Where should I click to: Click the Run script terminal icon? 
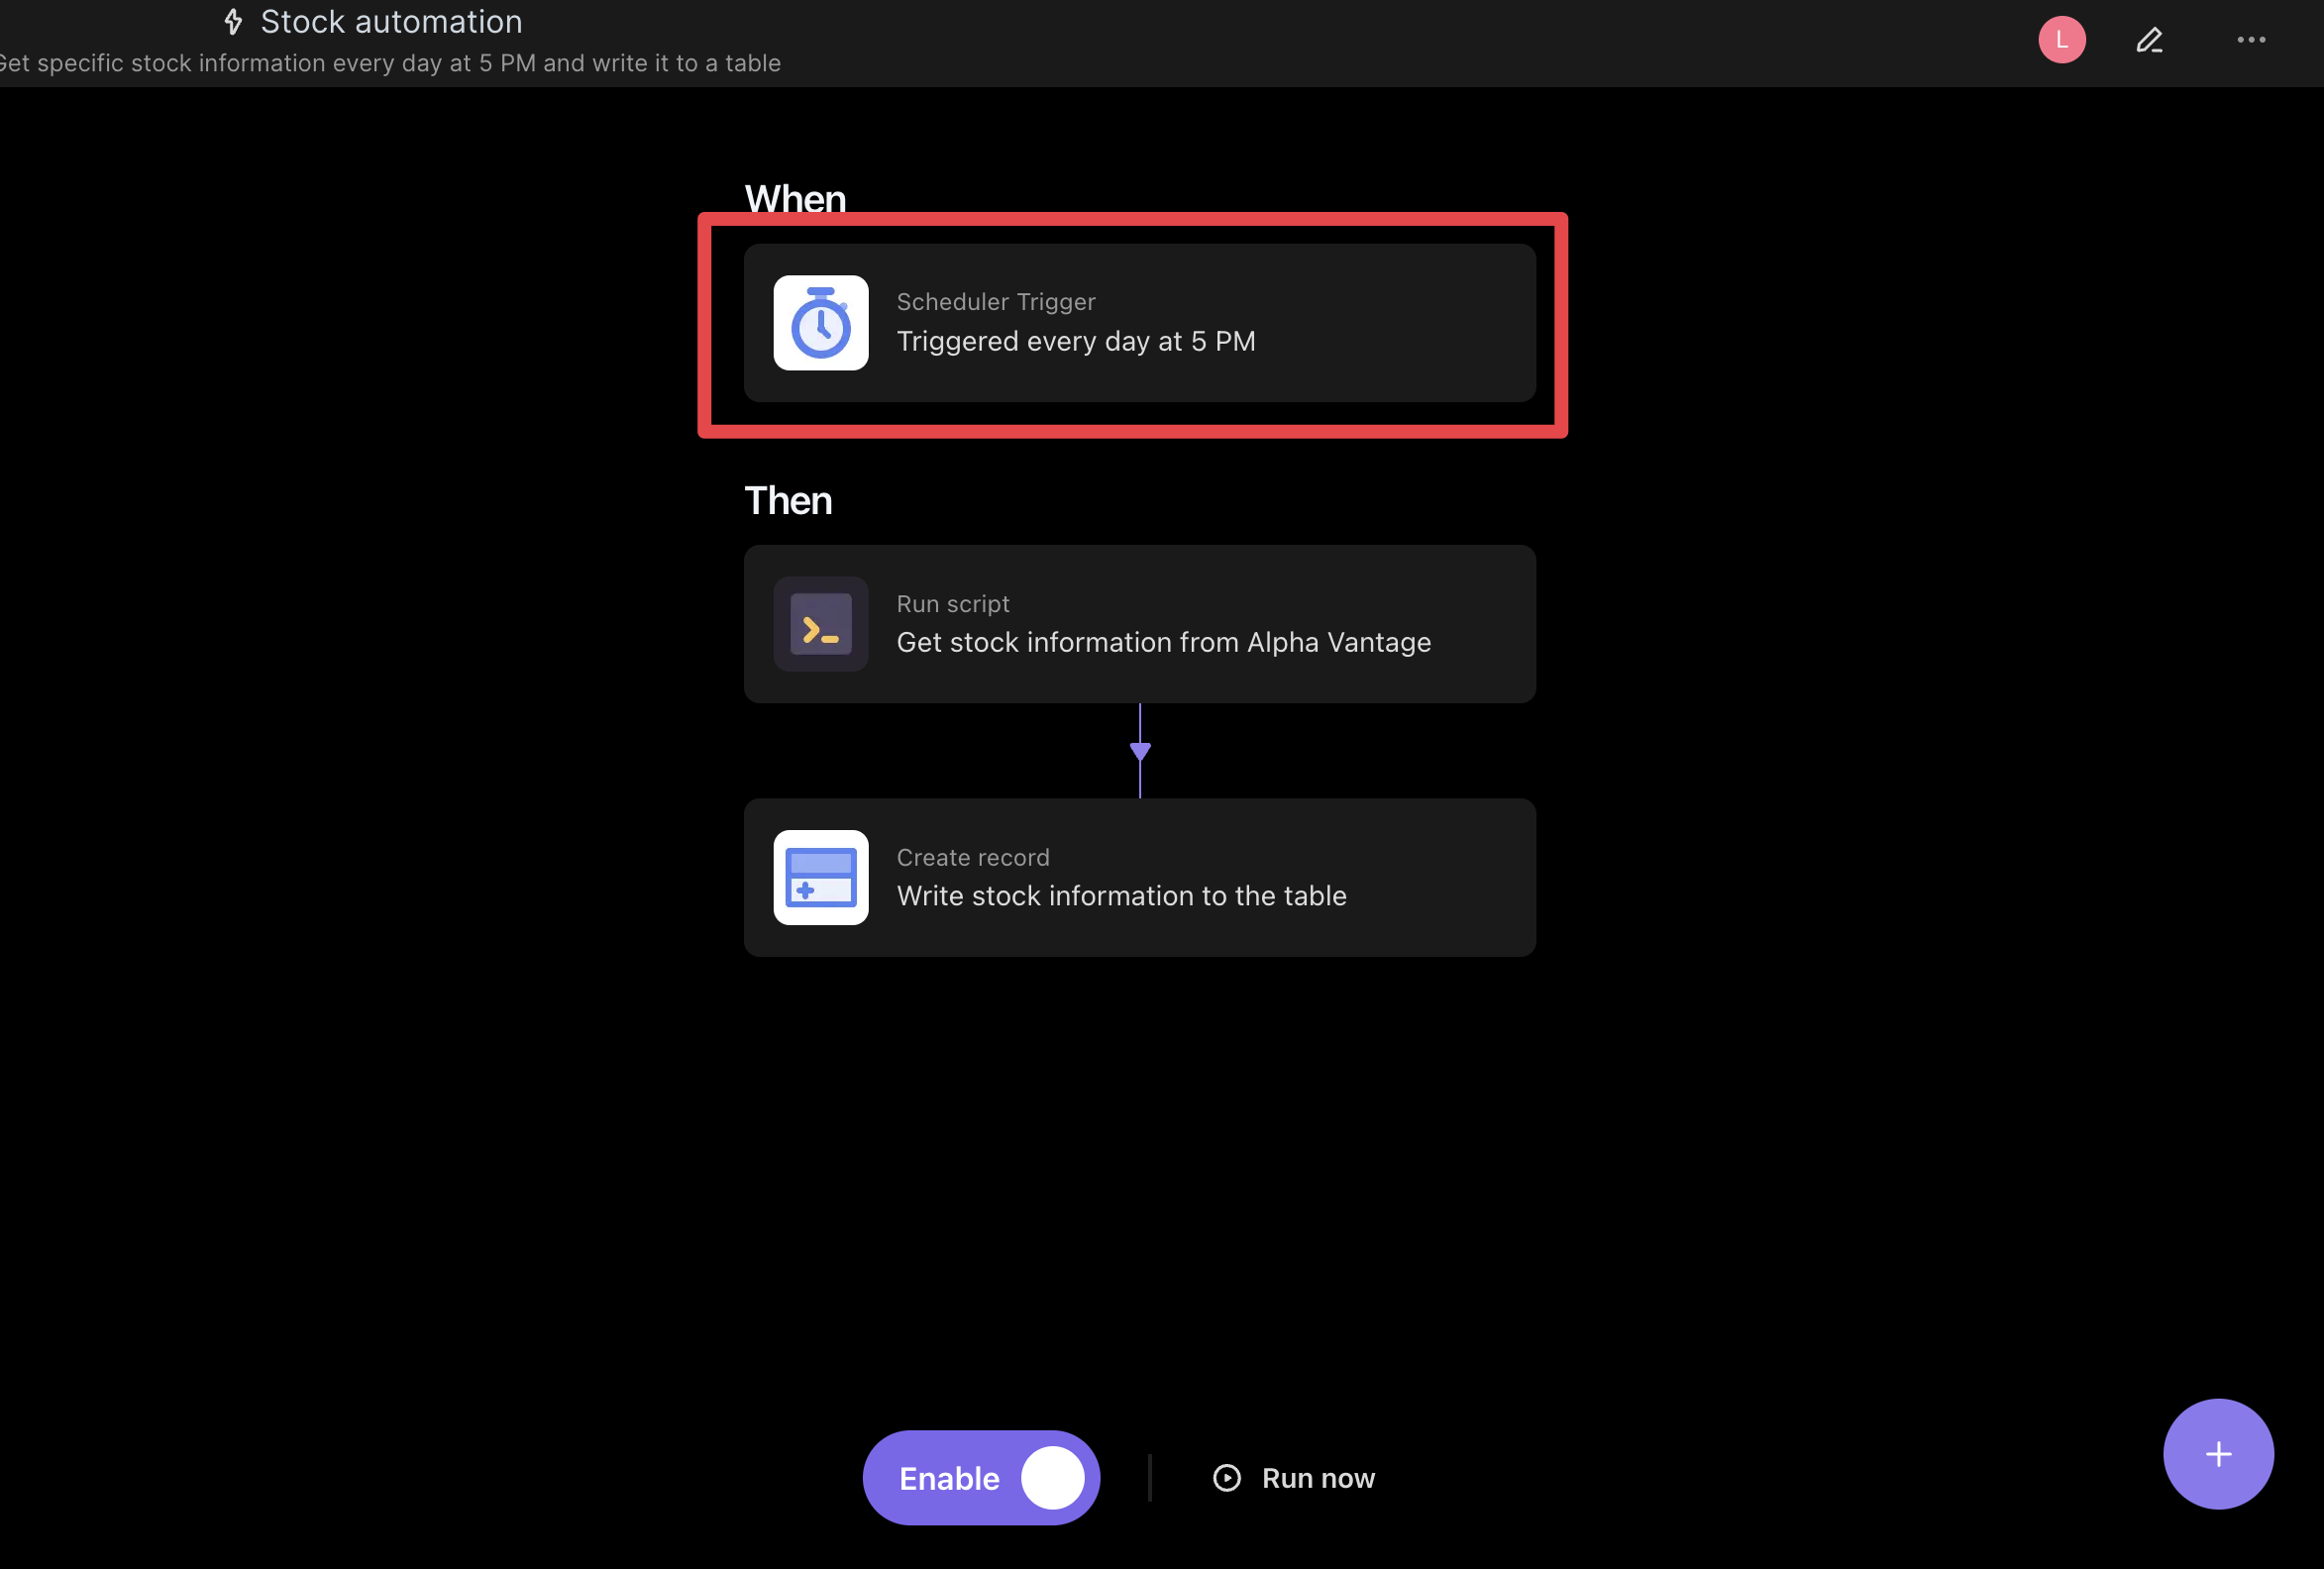[819, 622]
